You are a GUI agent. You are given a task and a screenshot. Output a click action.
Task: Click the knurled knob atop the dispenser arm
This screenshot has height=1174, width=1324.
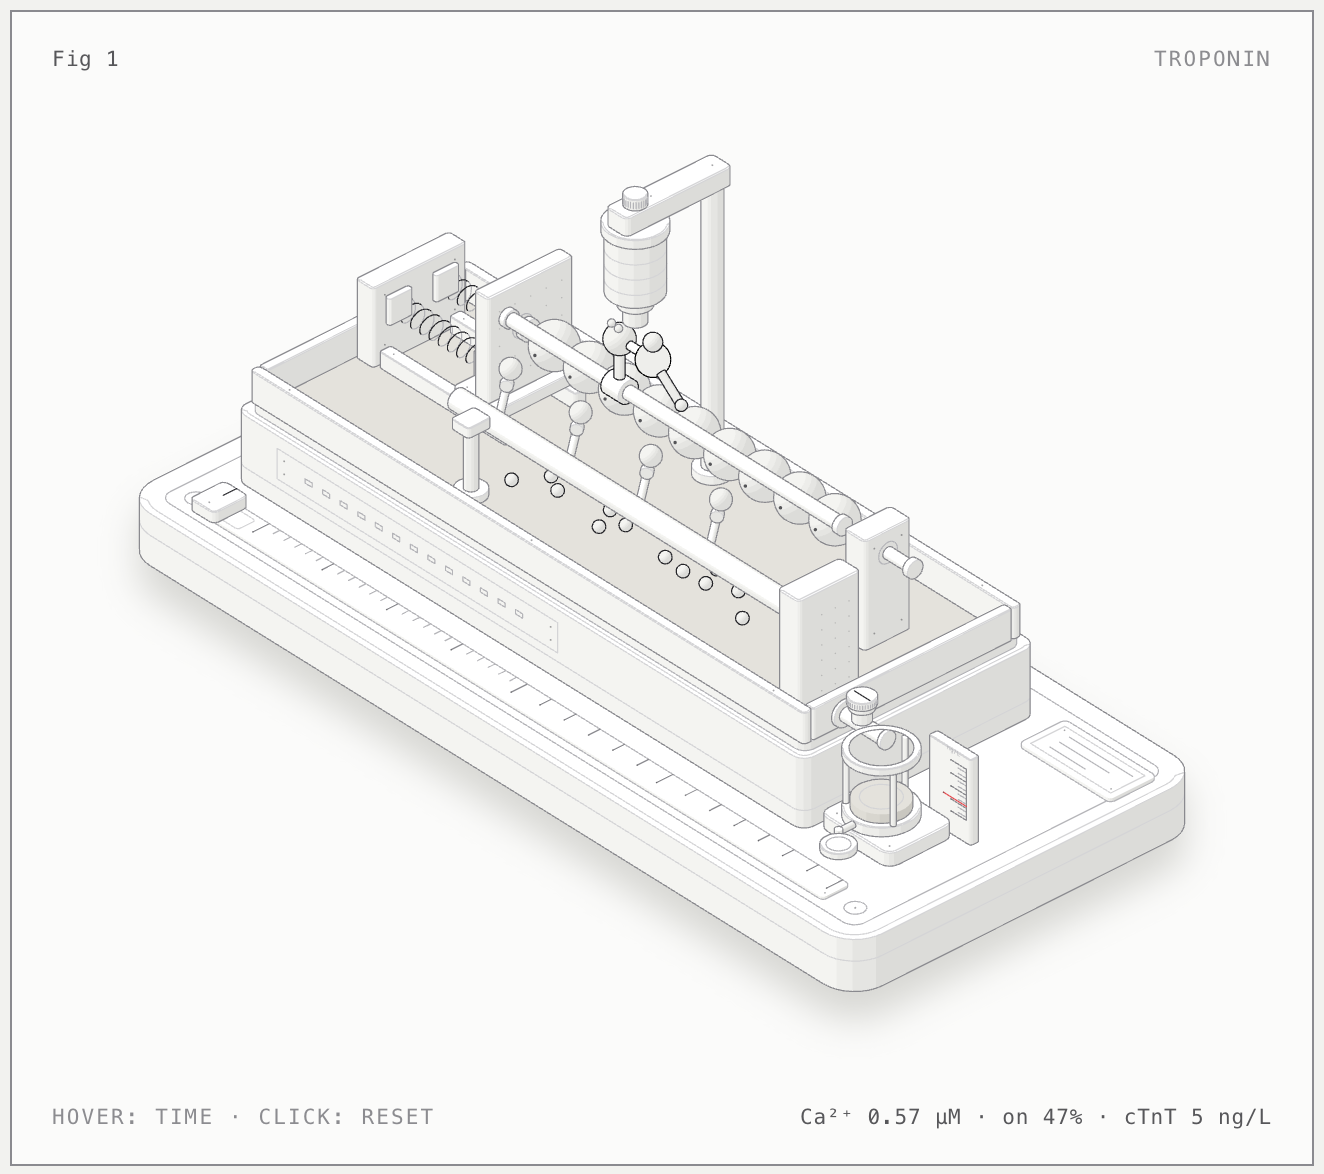[x=635, y=198]
